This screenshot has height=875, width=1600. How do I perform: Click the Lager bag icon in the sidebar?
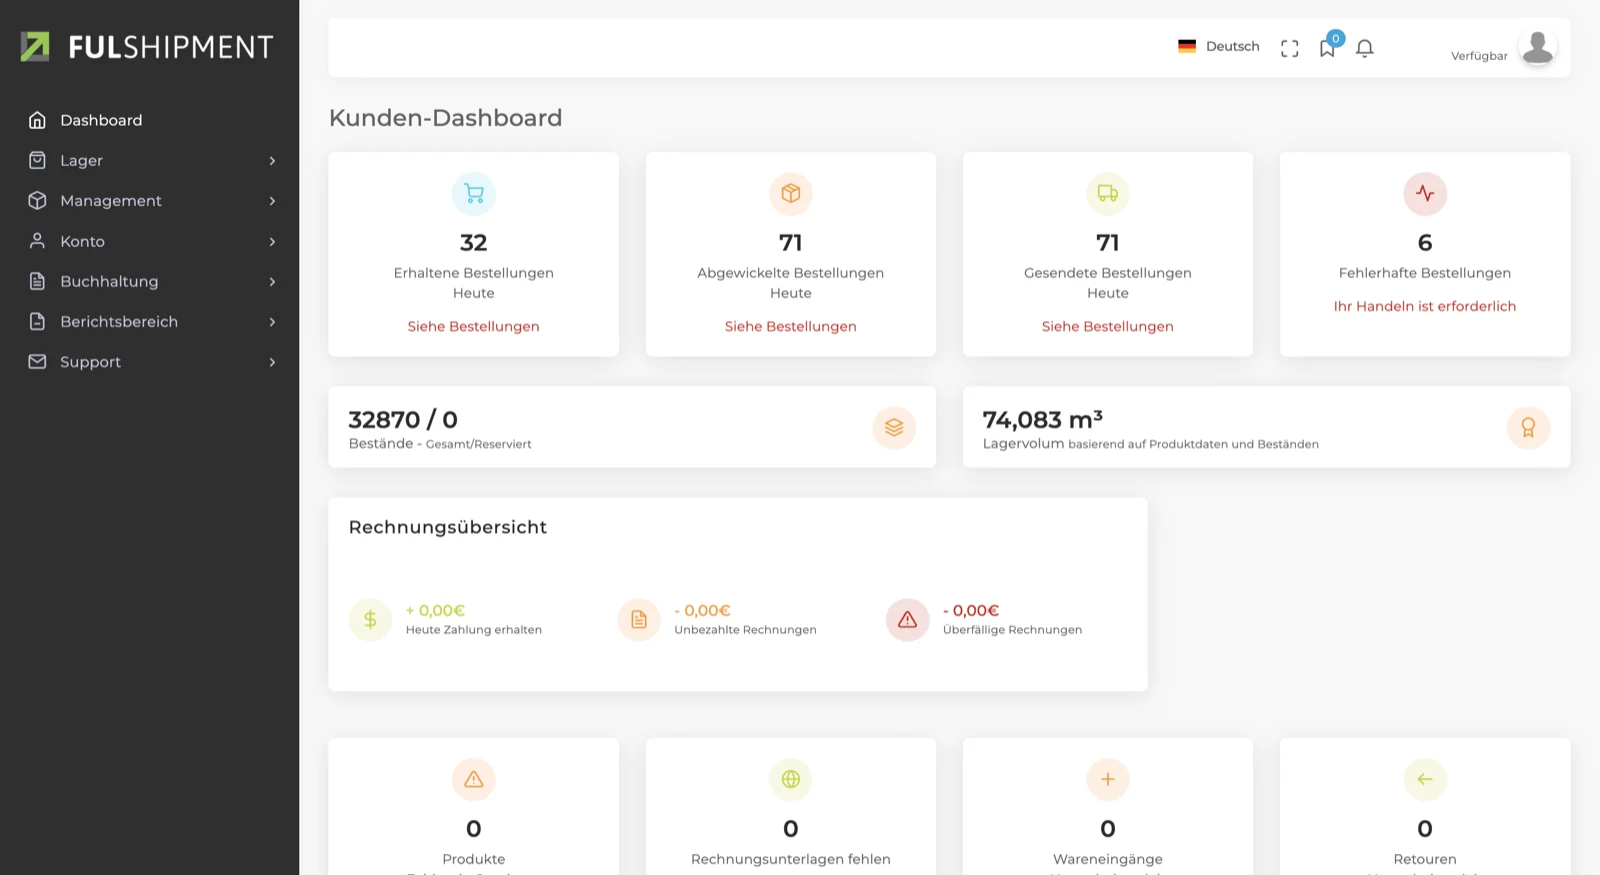[x=37, y=160]
